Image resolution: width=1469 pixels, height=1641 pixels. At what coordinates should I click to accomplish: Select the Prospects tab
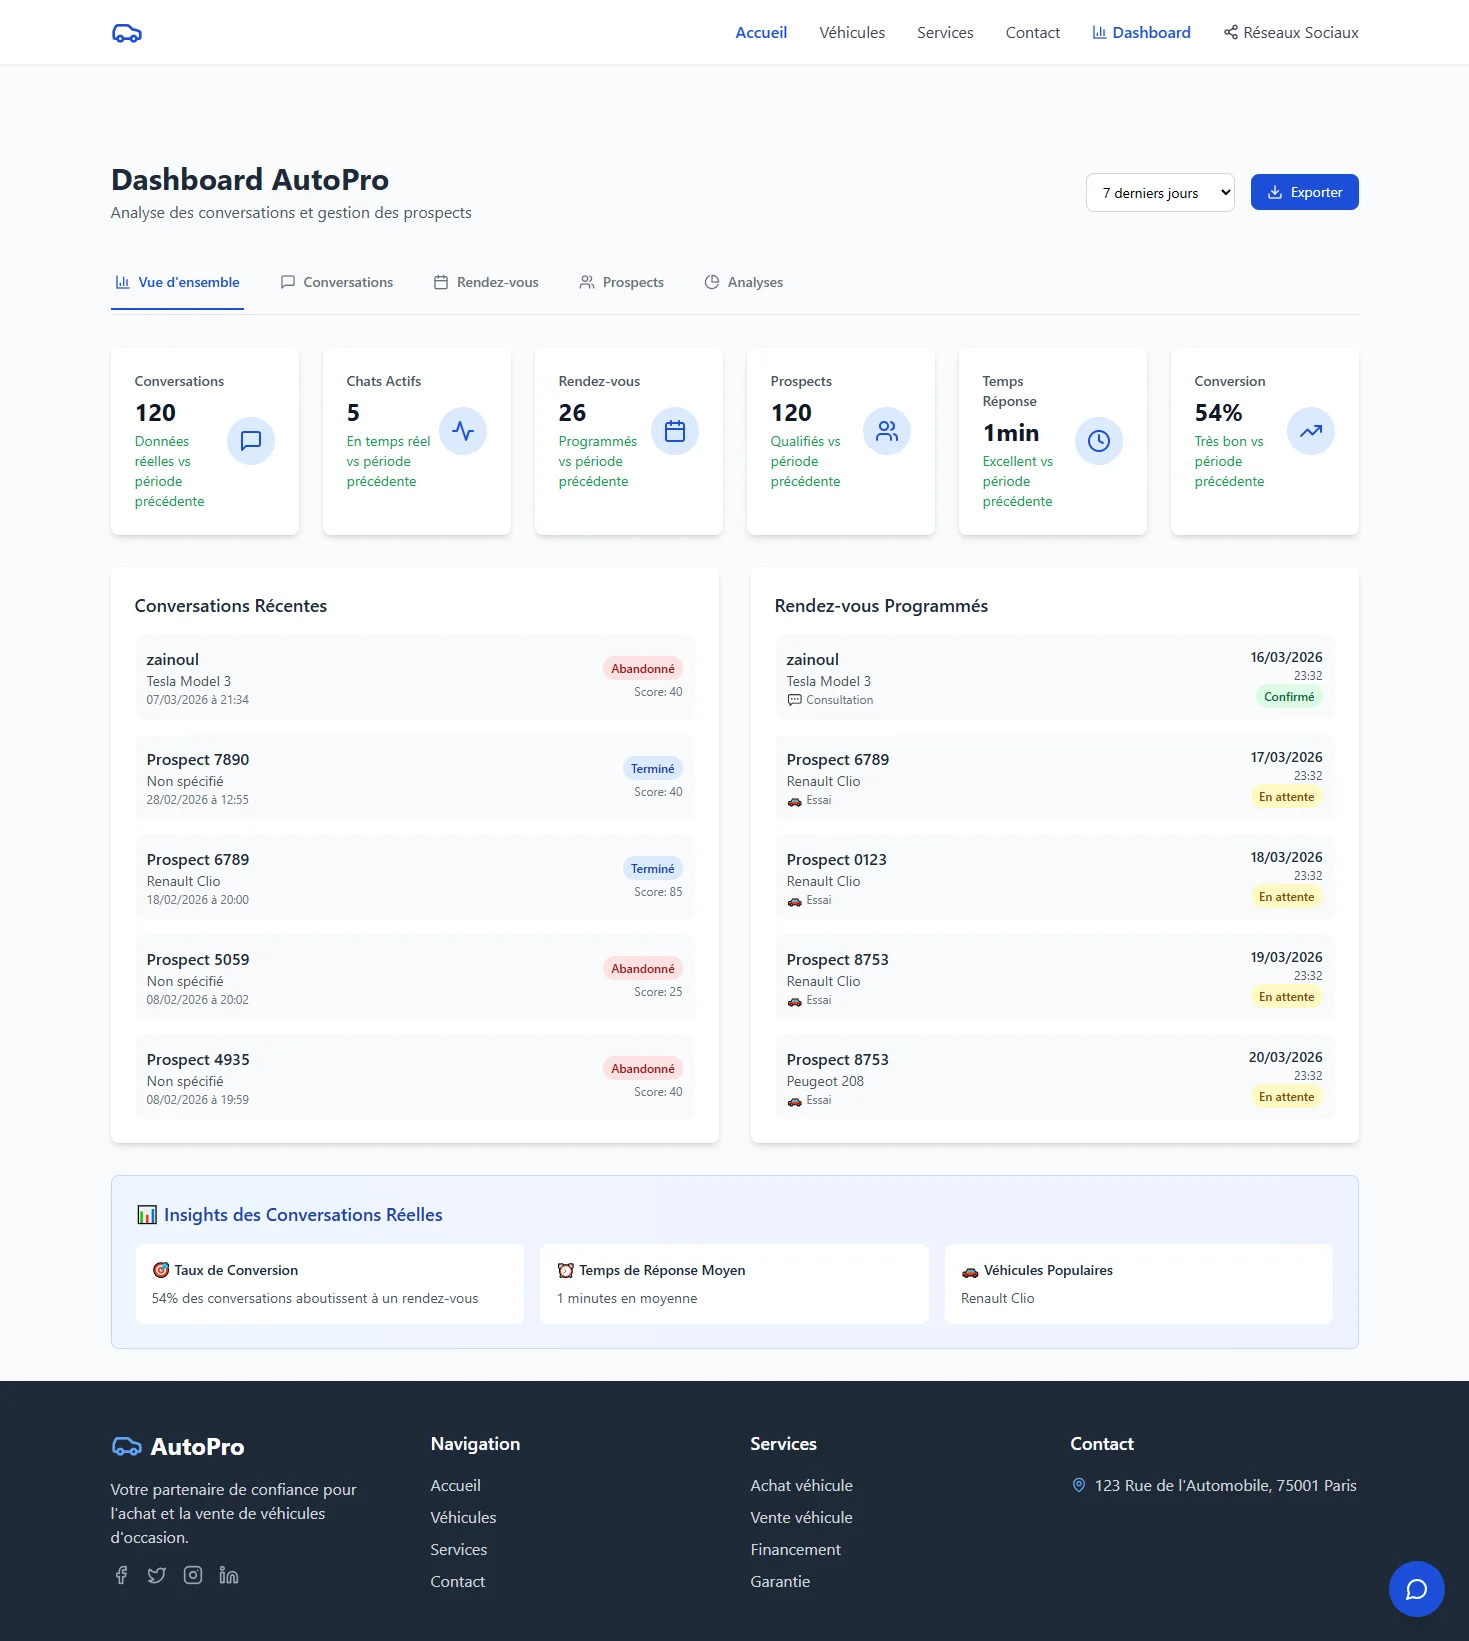[622, 282]
